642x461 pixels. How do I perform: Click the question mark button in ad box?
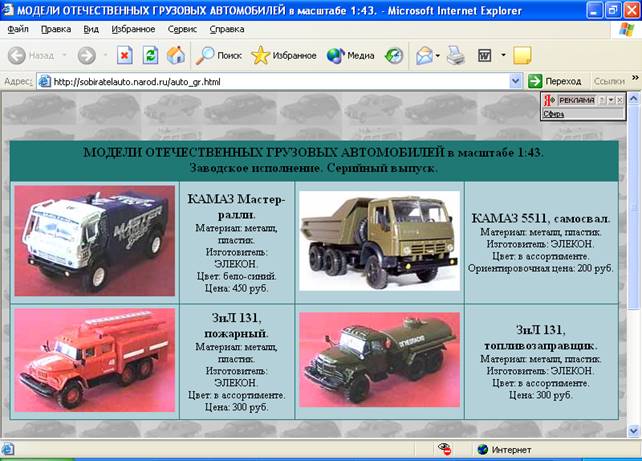pos(602,100)
